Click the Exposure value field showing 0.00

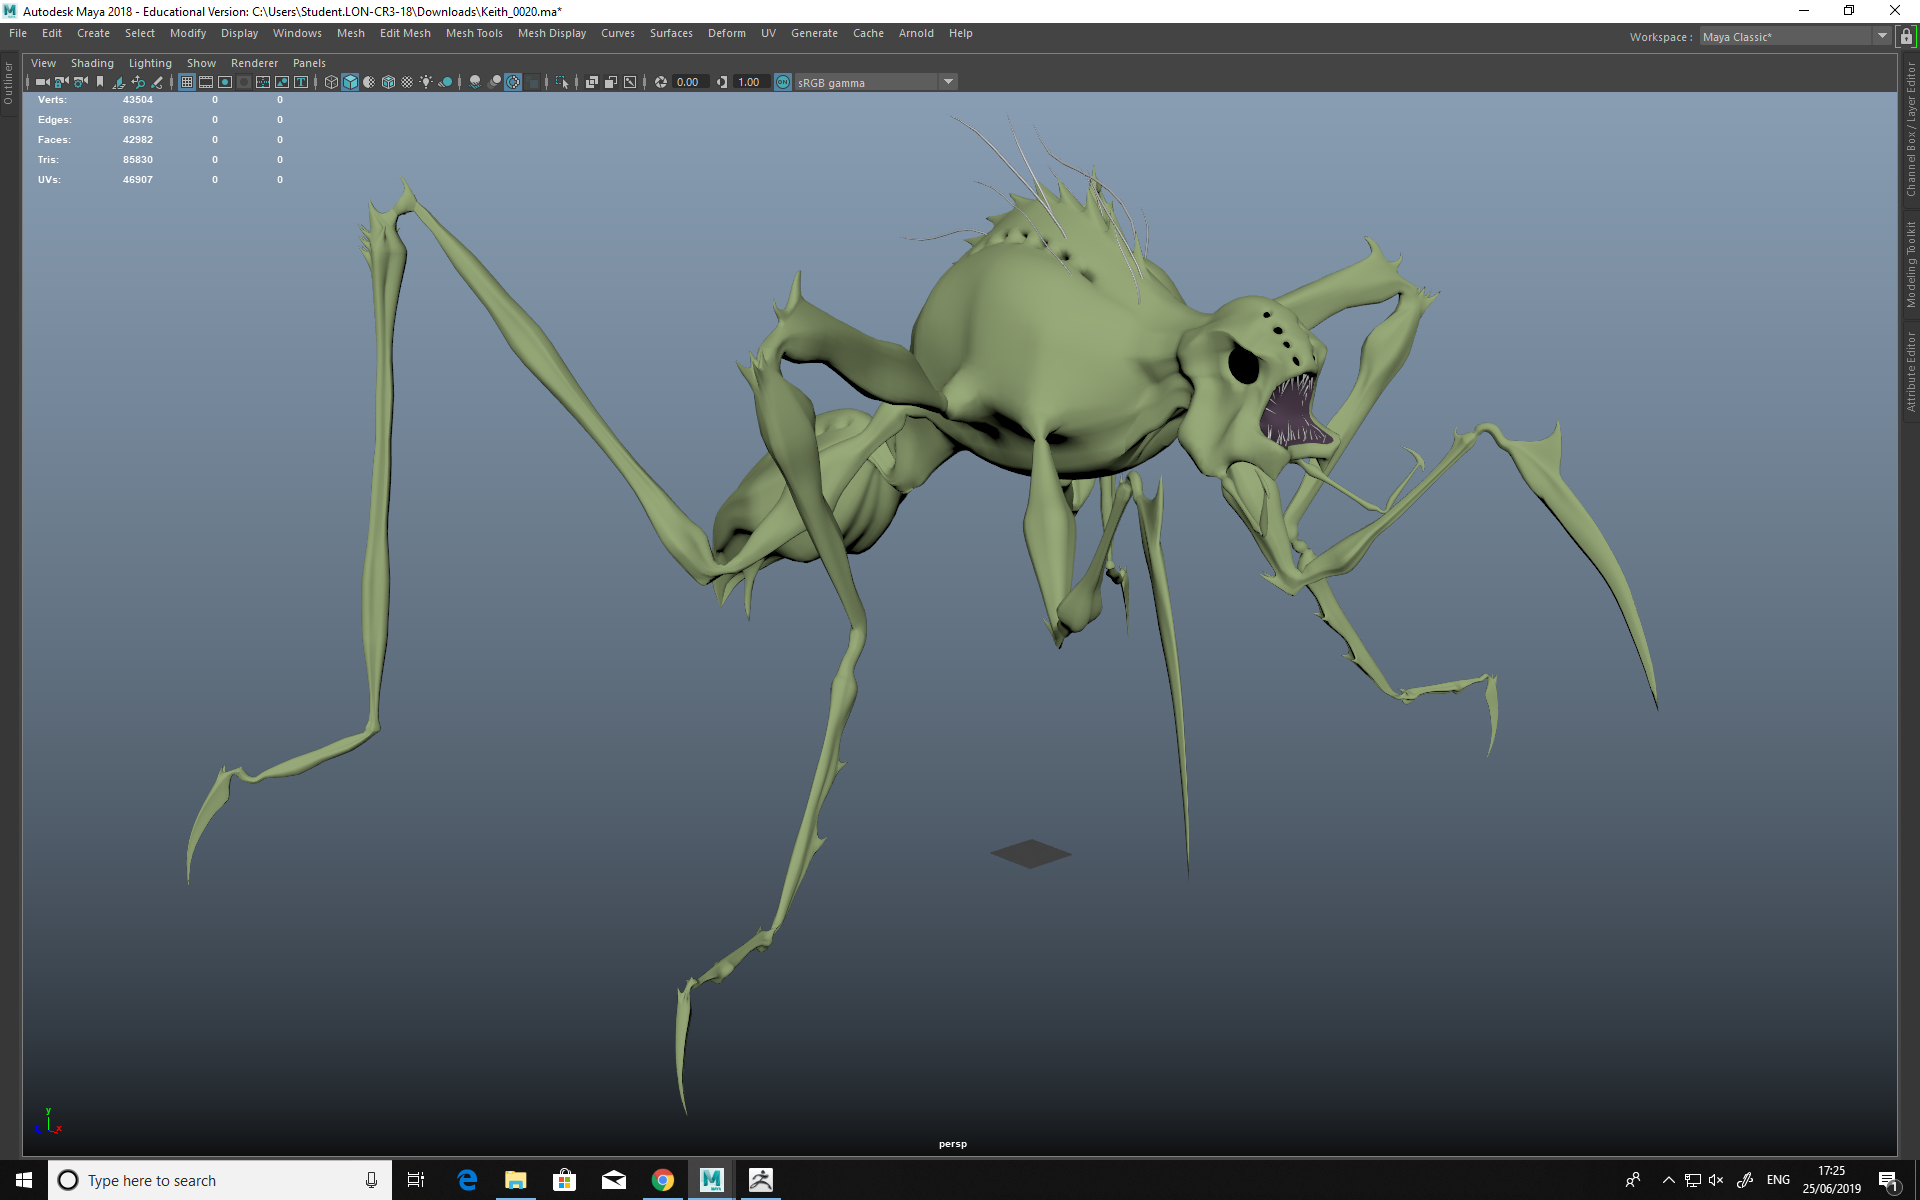click(691, 82)
